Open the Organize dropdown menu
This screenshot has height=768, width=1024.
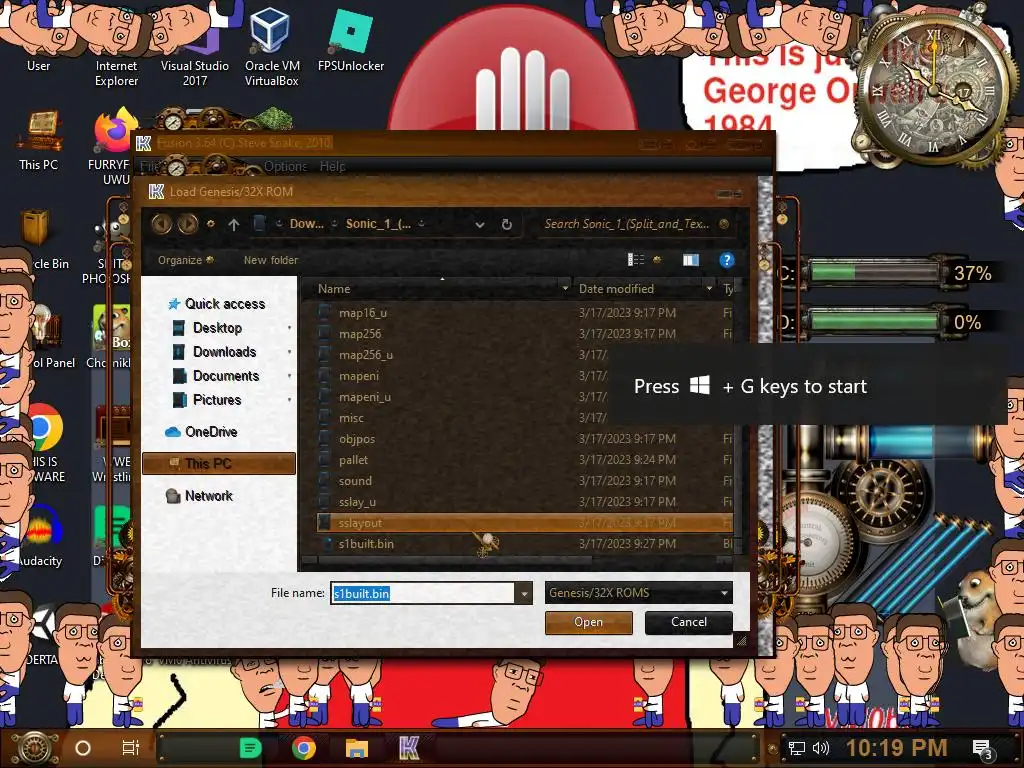pos(185,260)
